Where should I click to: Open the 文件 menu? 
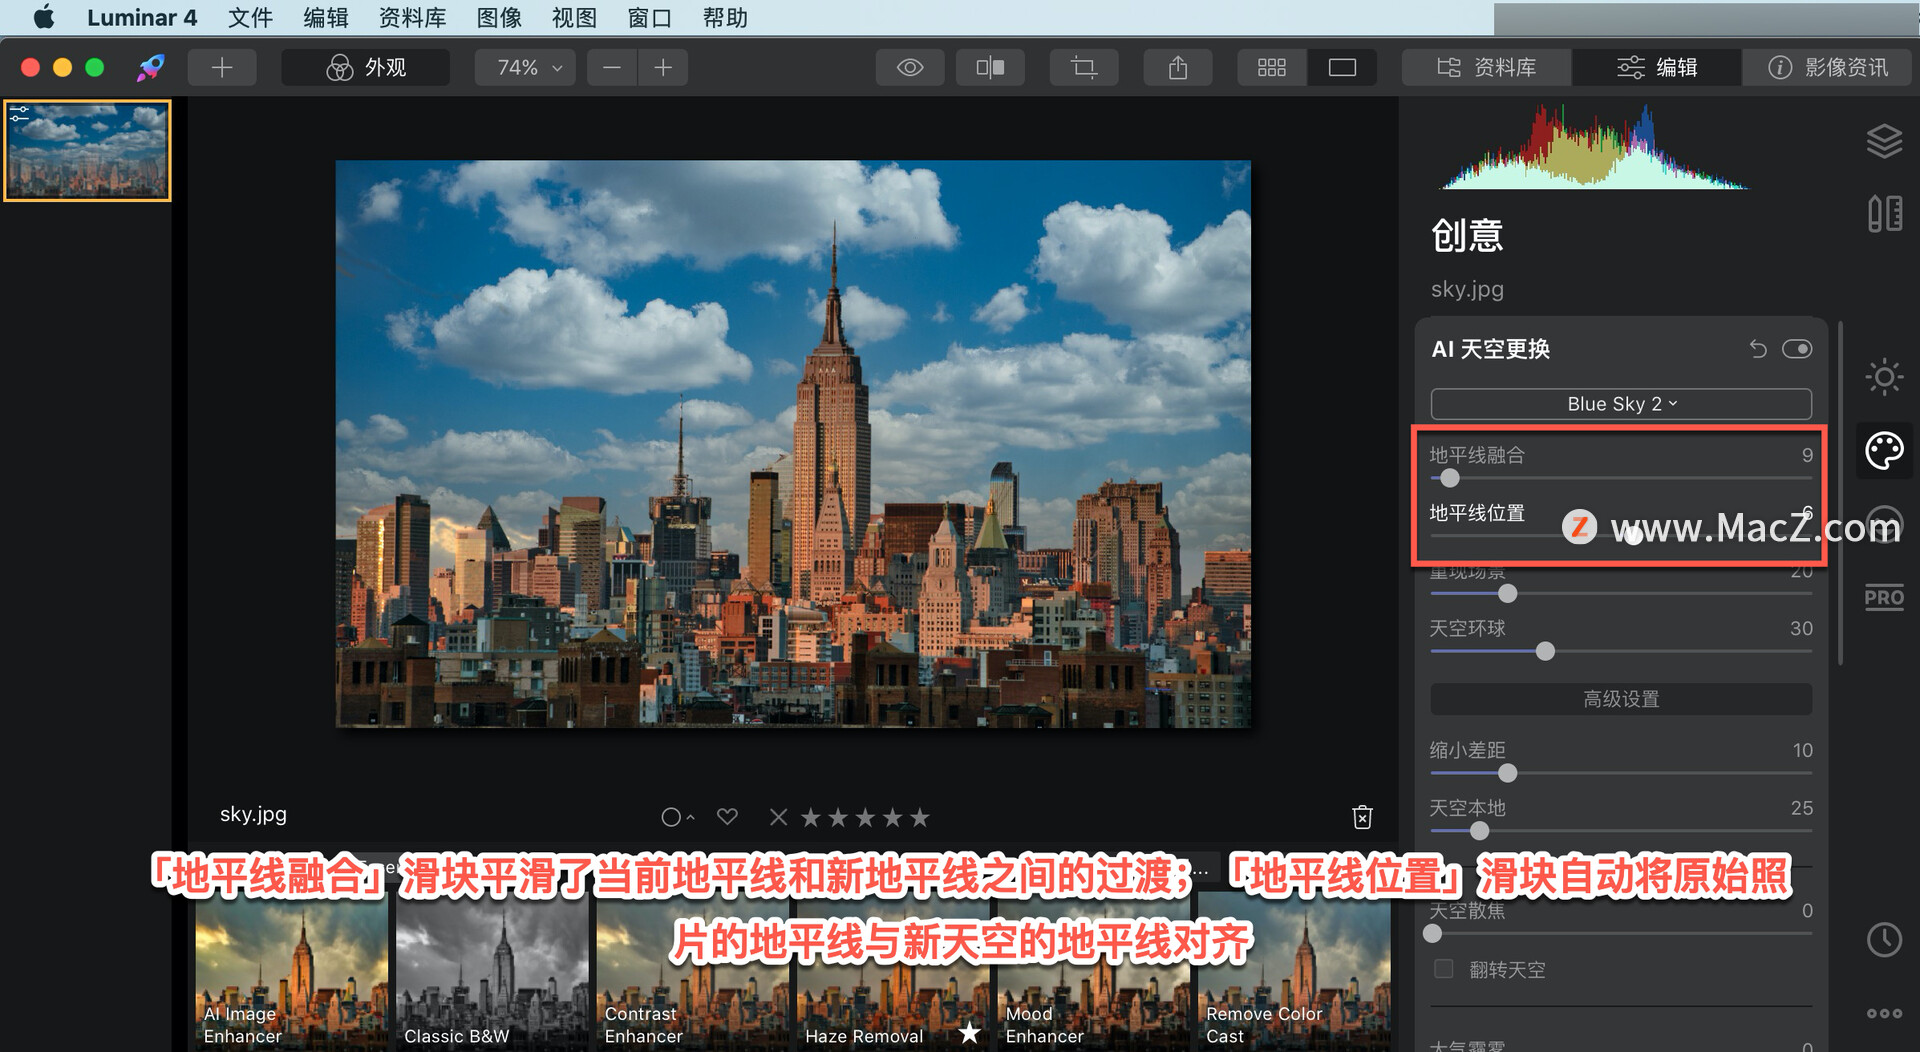pos(250,17)
